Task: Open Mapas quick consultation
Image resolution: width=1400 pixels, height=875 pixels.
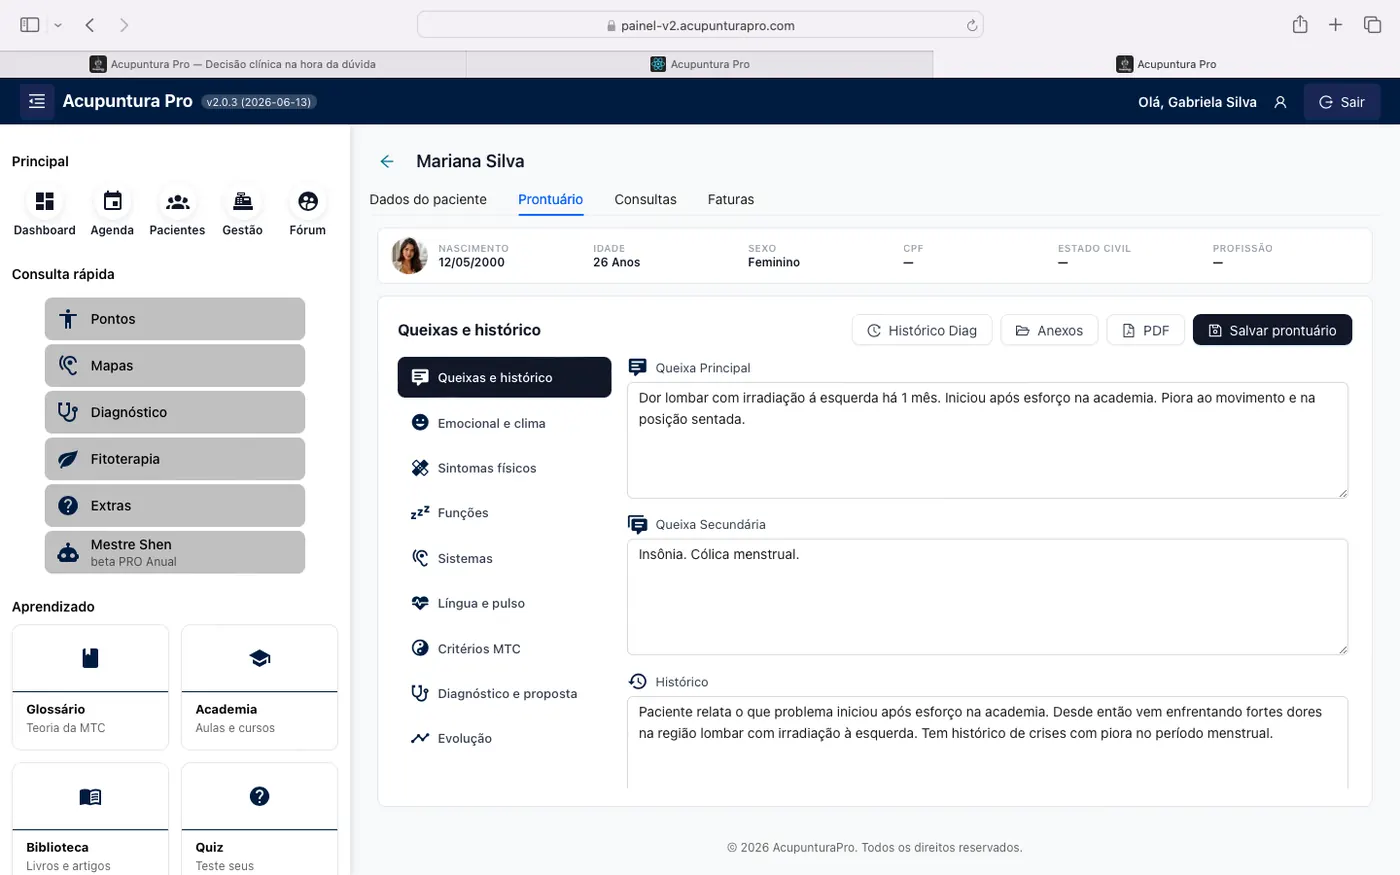Action: (x=175, y=366)
